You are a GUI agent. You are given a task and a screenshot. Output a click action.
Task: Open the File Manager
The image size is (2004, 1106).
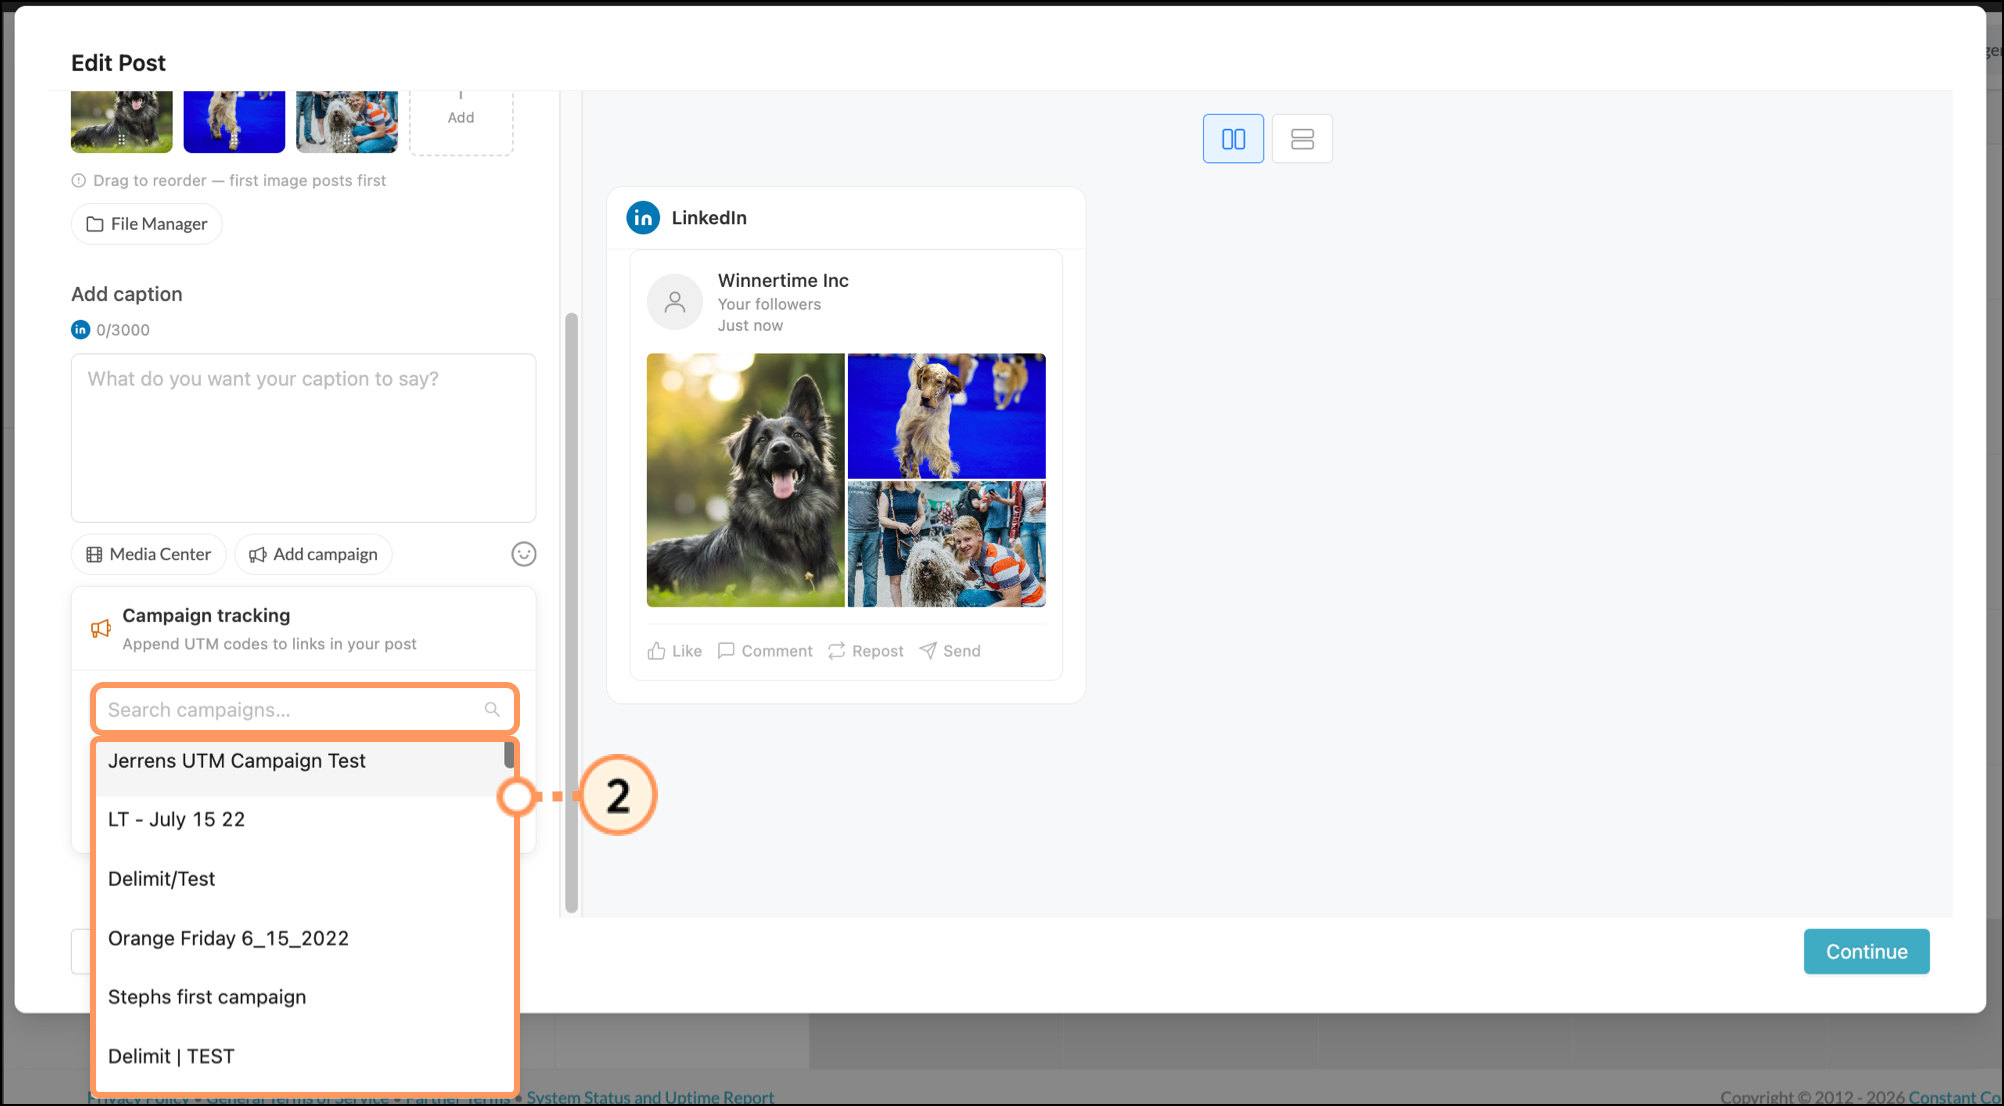(x=147, y=224)
